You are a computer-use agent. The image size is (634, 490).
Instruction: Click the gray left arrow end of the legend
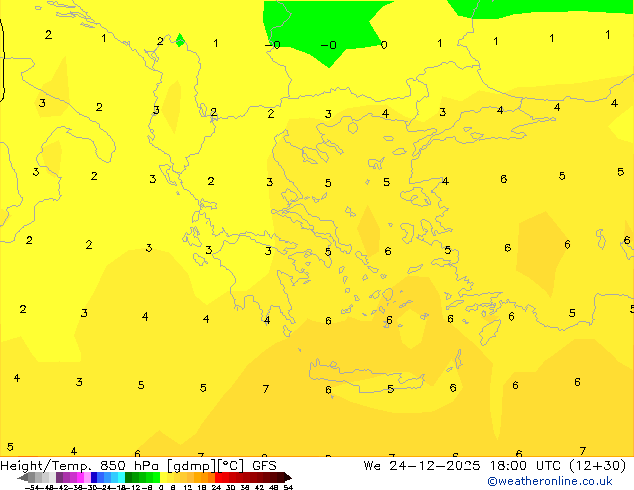pyautogui.click(x=23, y=477)
